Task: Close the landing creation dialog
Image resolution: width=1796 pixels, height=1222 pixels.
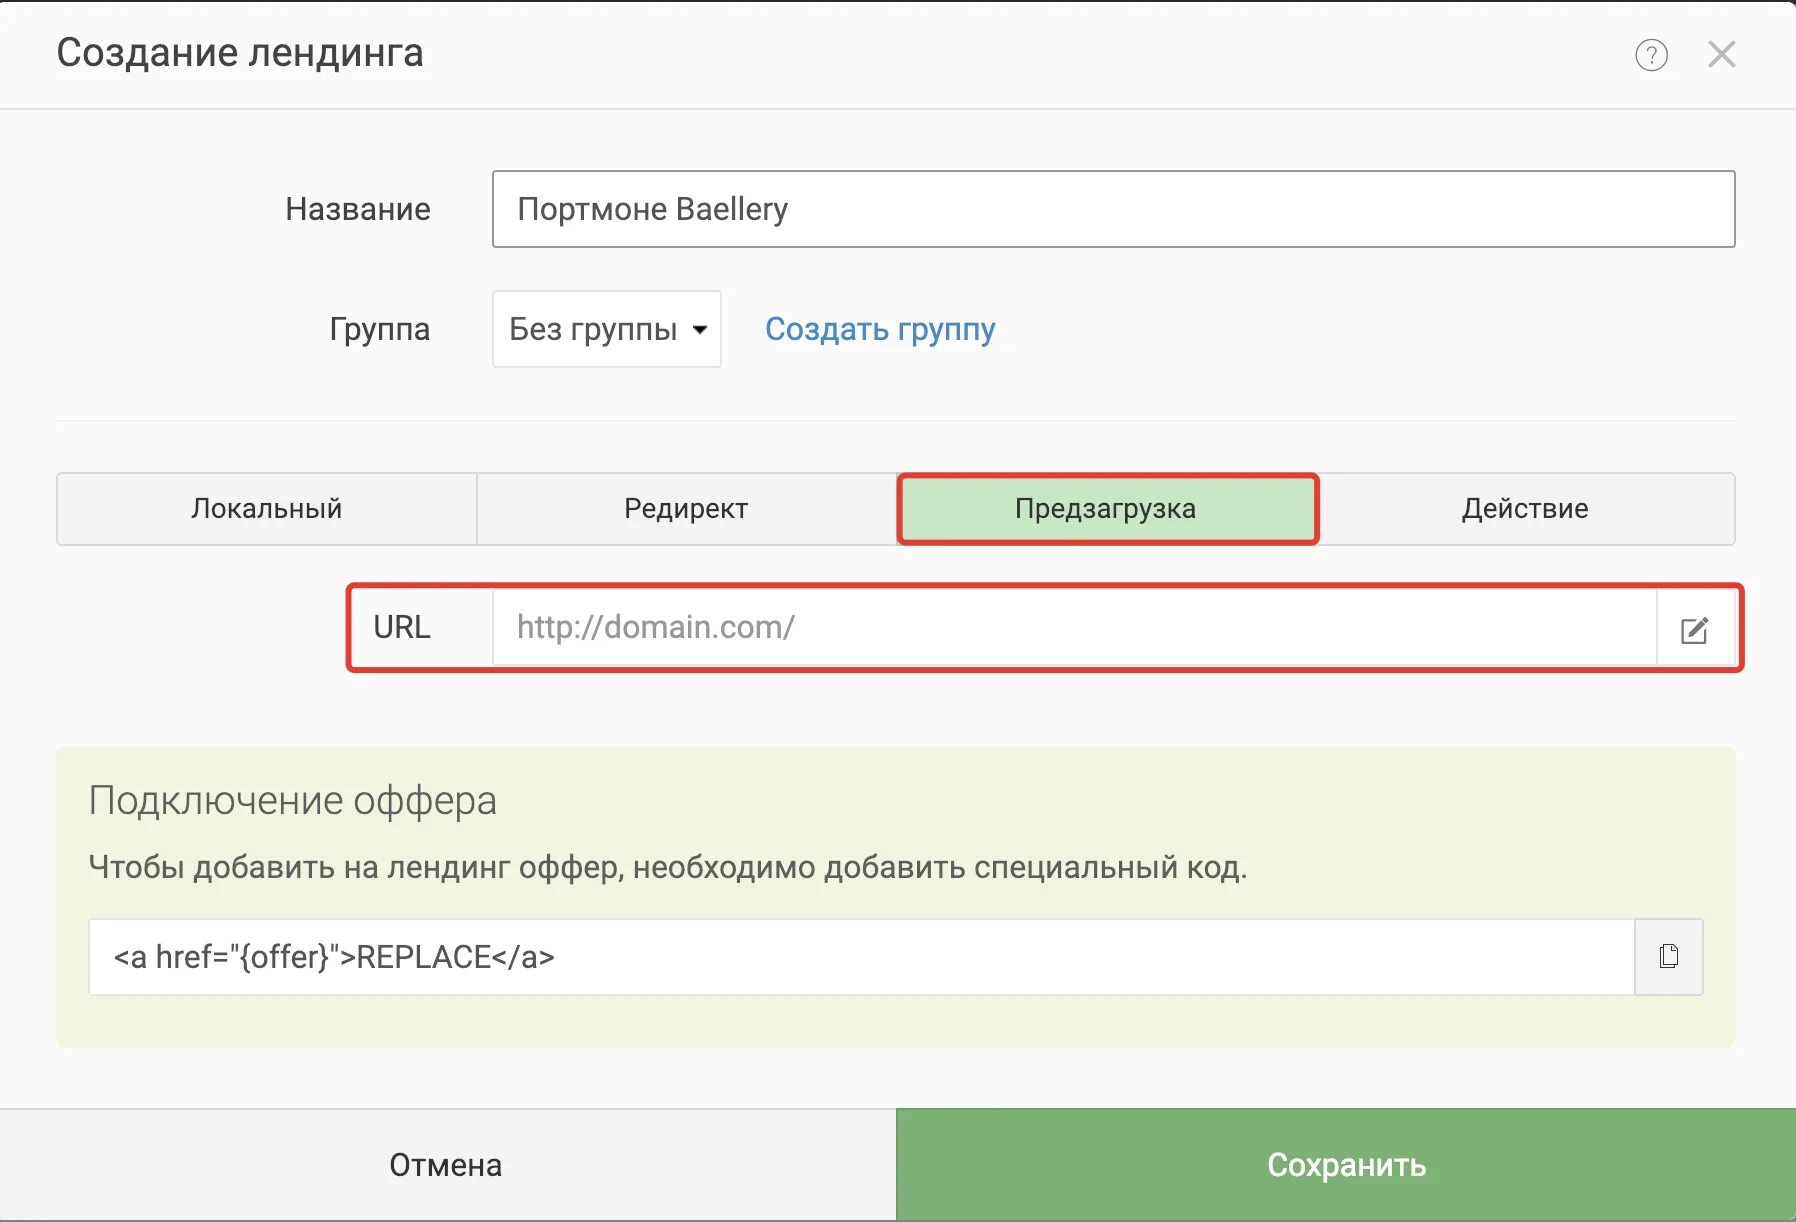Action: coord(1721,55)
